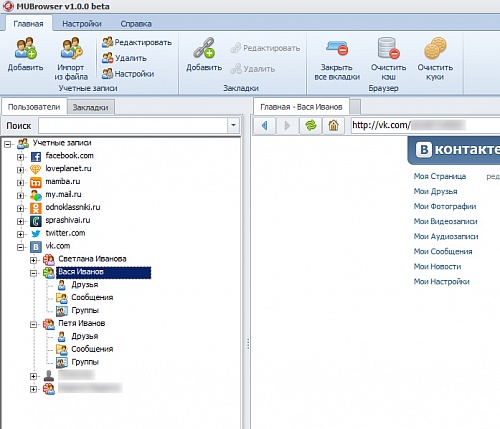Open Мои Сообщения link
This screenshot has height=429, width=500.
443,251
